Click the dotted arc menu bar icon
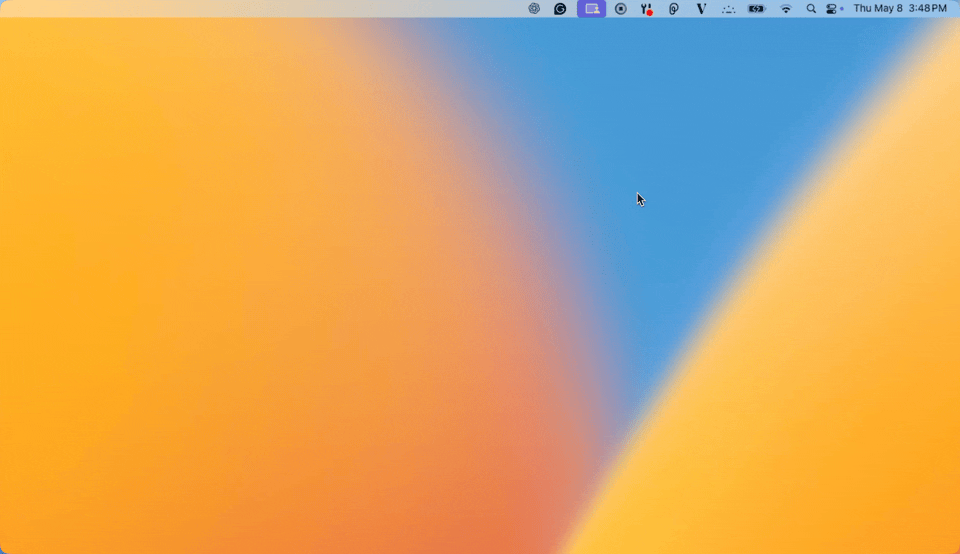The height and width of the screenshot is (554, 960). click(x=728, y=9)
